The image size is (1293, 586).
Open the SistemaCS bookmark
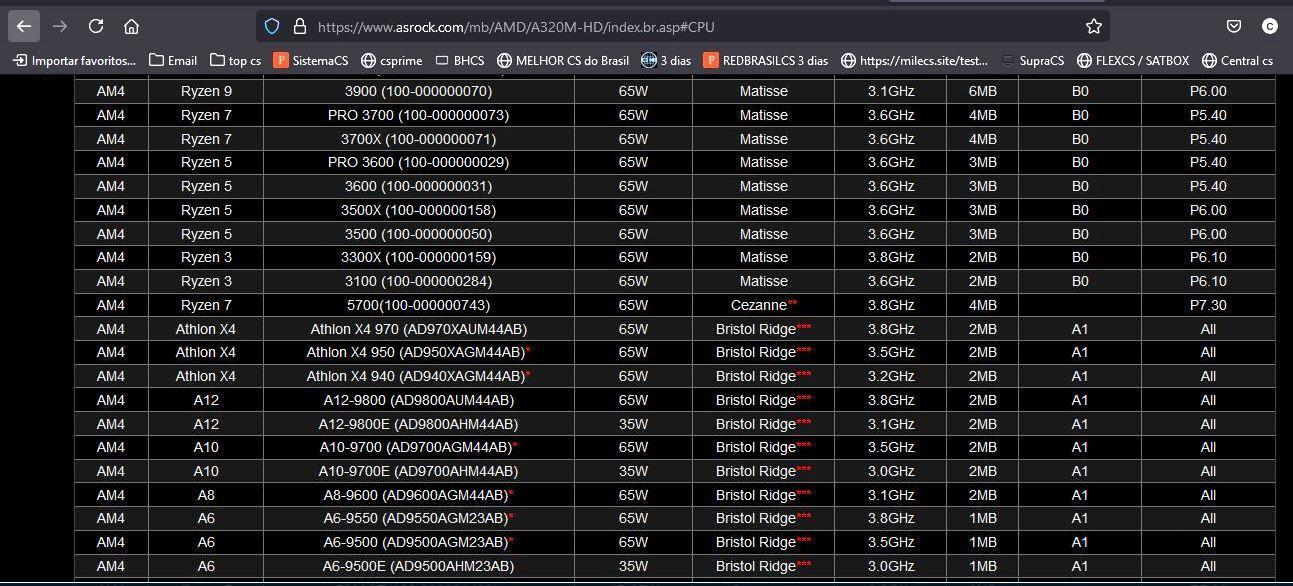coord(311,60)
